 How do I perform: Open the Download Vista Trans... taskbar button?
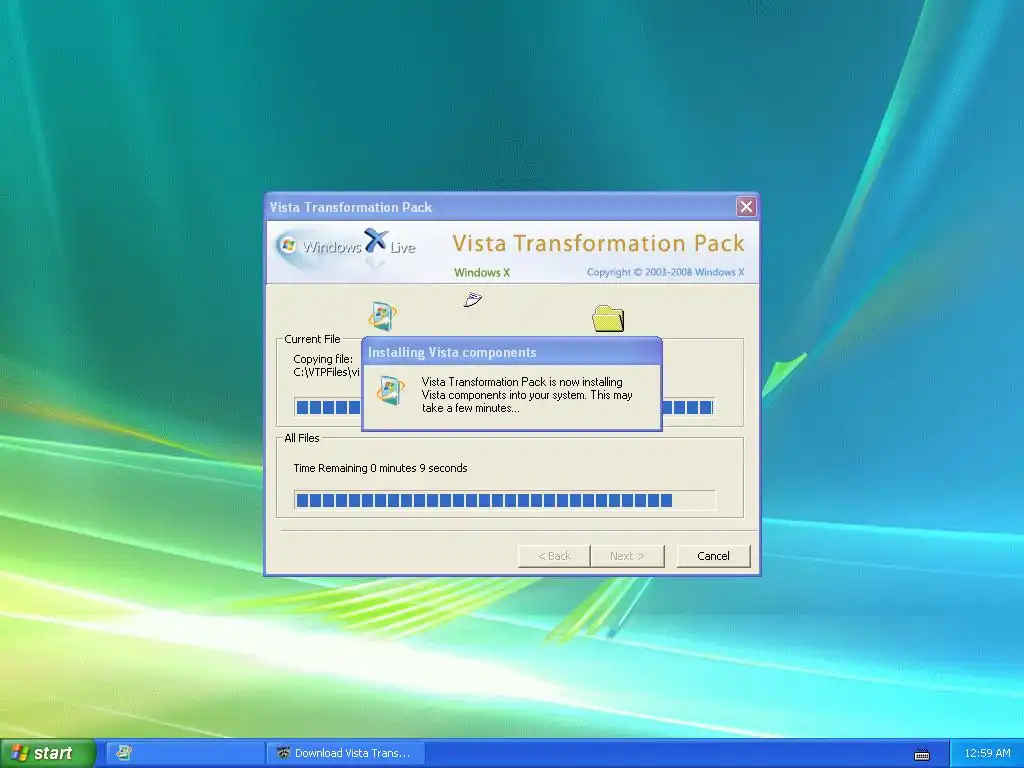[x=345, y=753]
